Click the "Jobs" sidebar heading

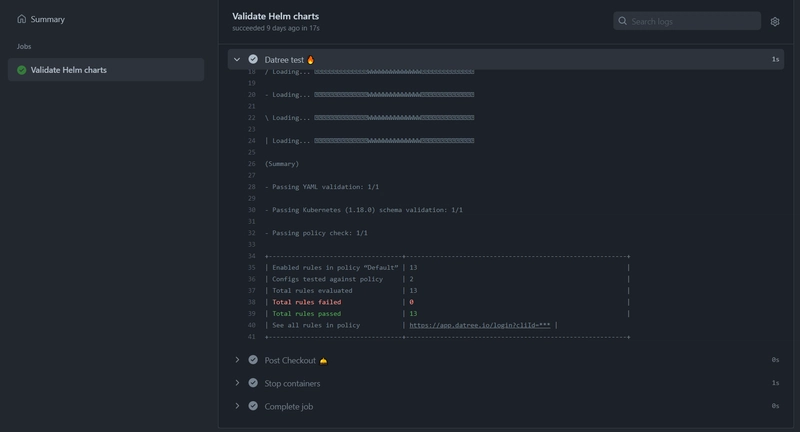pos(24,46)
